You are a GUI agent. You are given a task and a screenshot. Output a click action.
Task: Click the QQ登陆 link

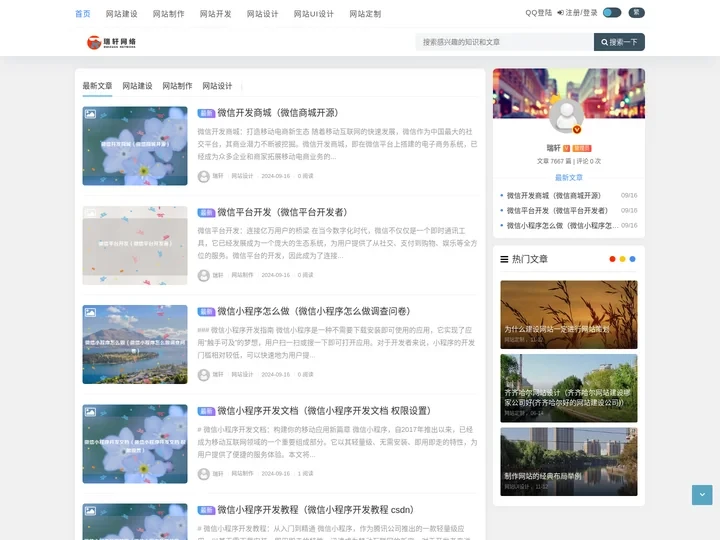[x=538, y=13]
